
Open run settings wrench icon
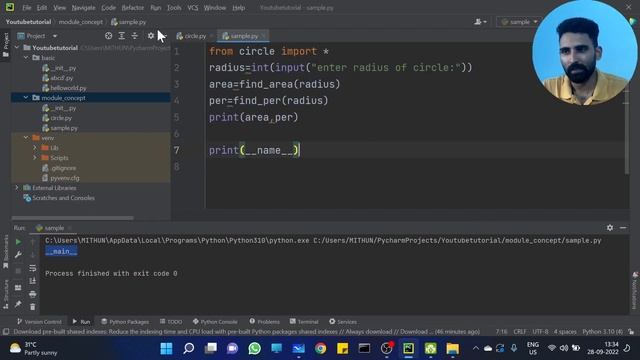tap(18, 255)
